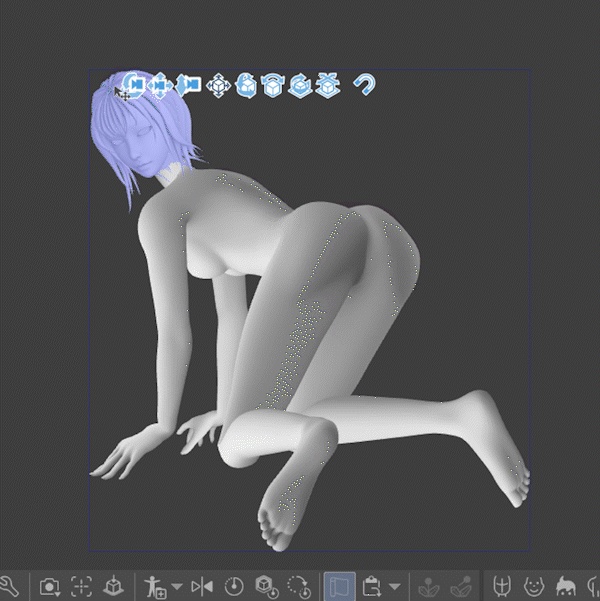This screenshot has width=600, height=601.
Task: Click the figure with plus sign icon
Action: tap(155, 586)
